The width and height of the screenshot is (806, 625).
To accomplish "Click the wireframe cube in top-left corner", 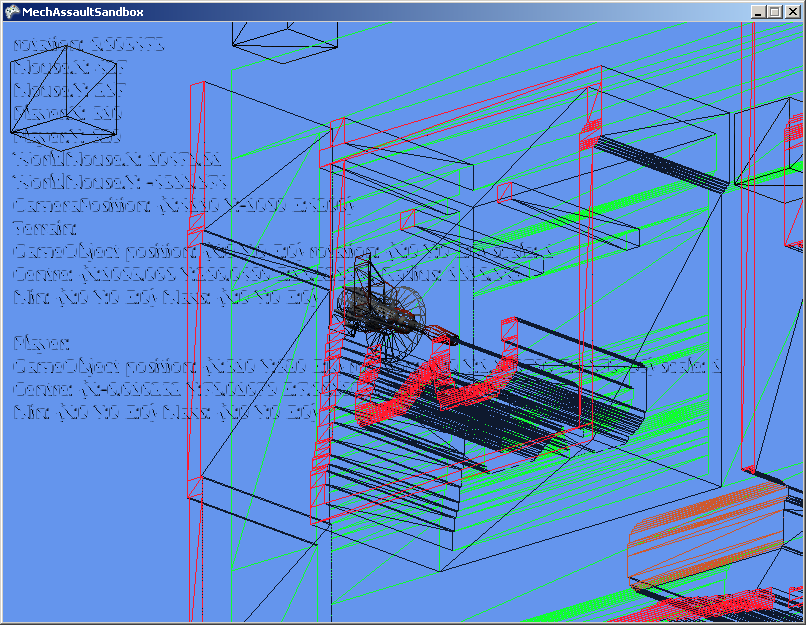I will click(x=64, y=97).
